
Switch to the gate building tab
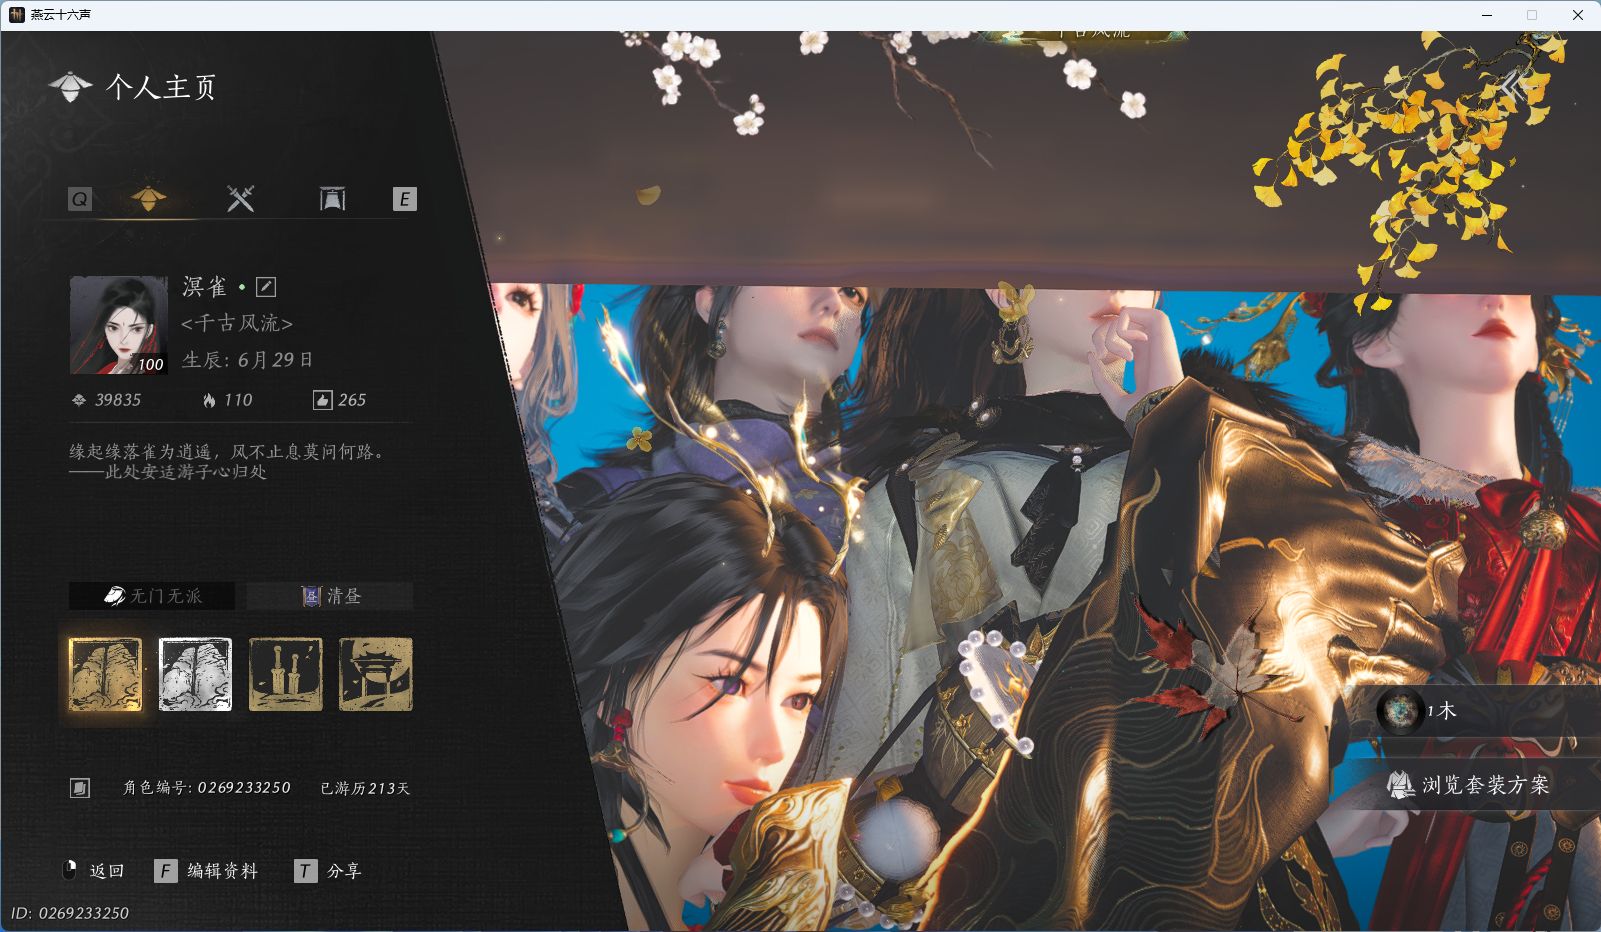coord(332,198)
